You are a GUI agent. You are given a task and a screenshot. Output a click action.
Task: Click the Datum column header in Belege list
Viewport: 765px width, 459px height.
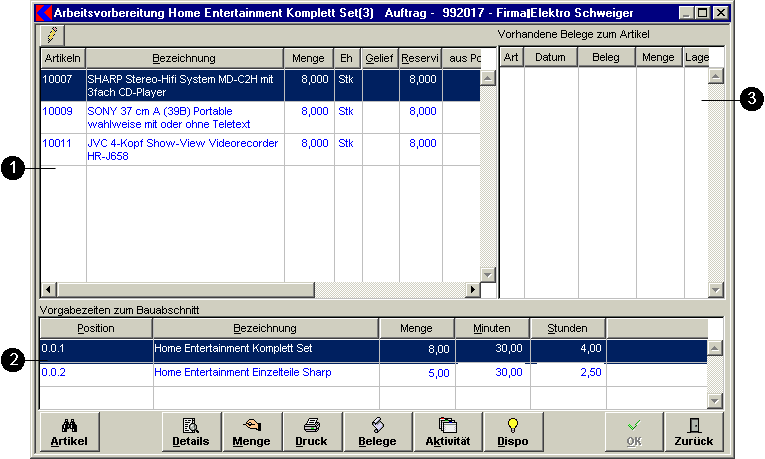[550, 58]
